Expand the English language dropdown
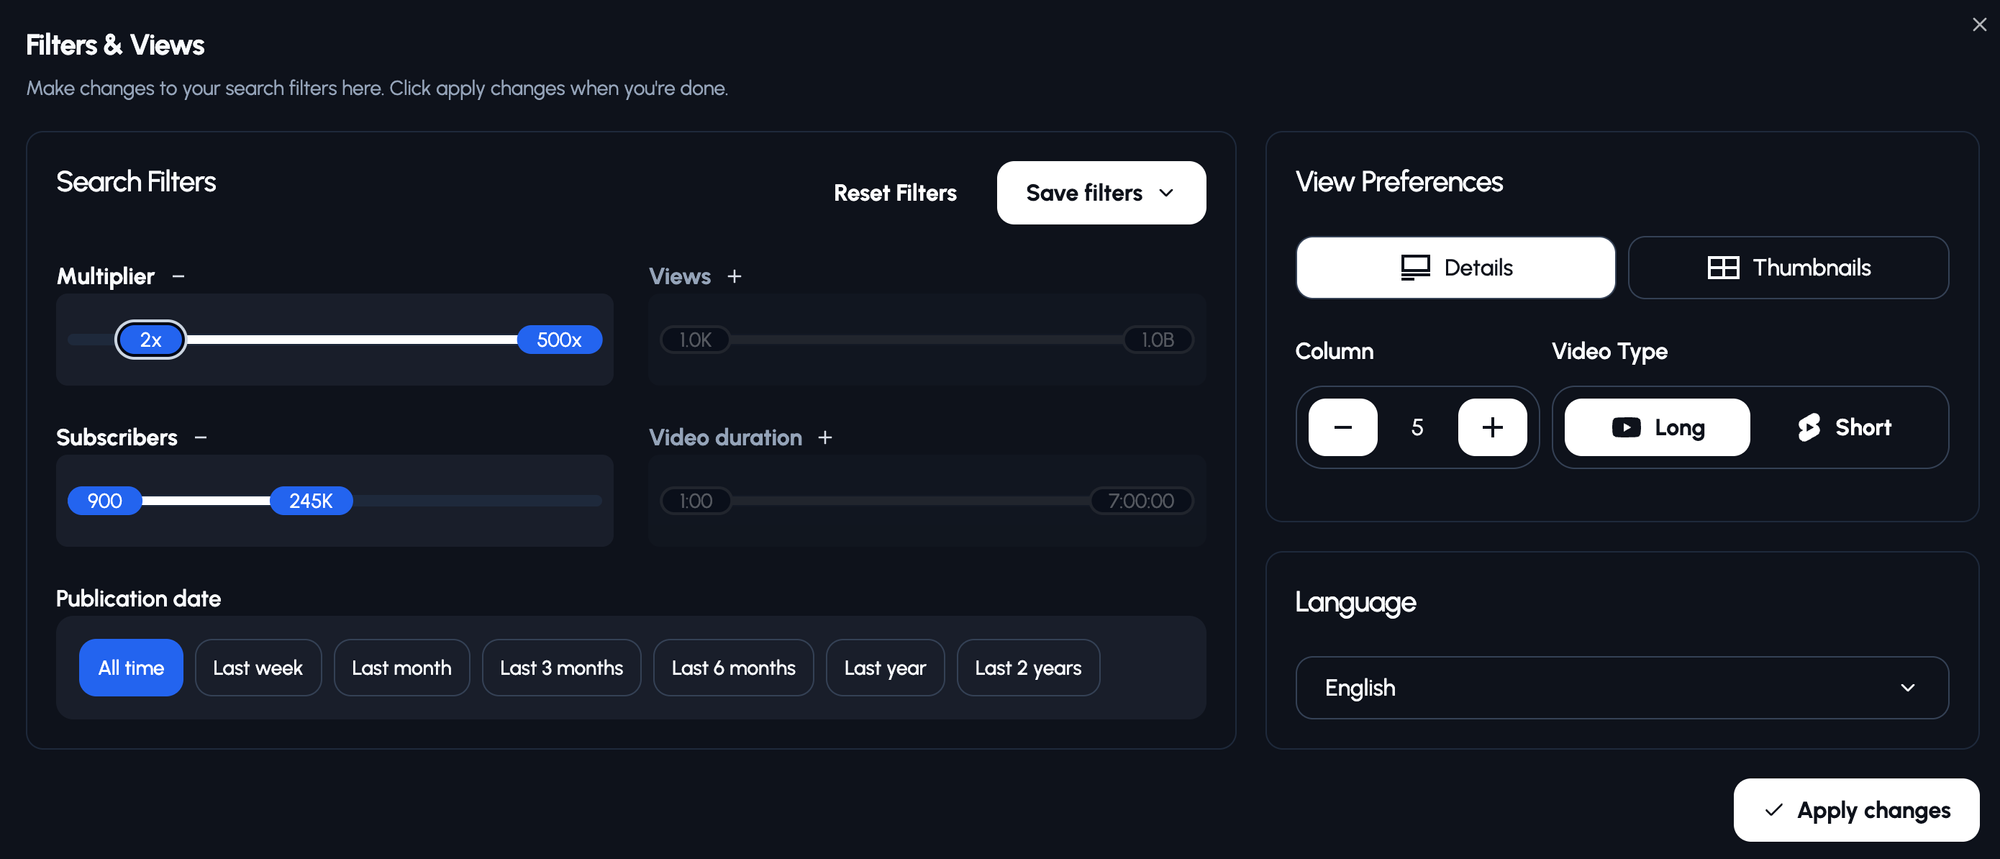 click(x=1621, y=688)
